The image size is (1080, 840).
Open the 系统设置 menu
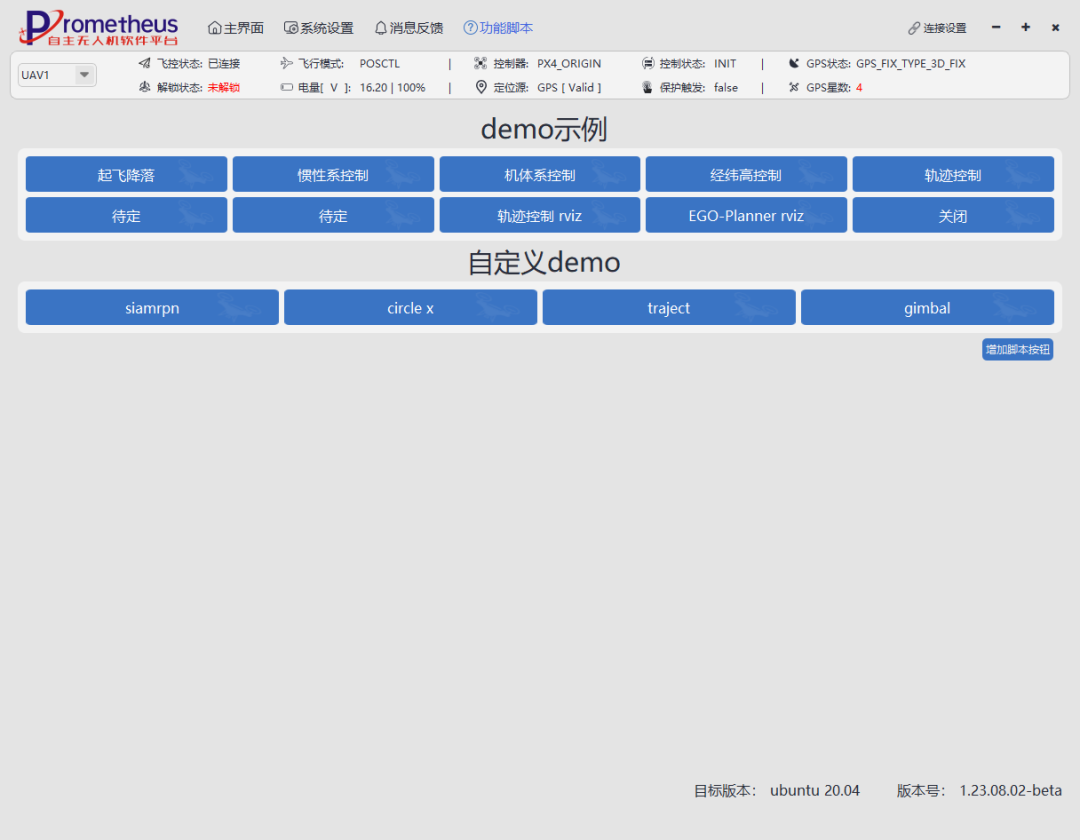pyautogui.click(x=318, y=28)
